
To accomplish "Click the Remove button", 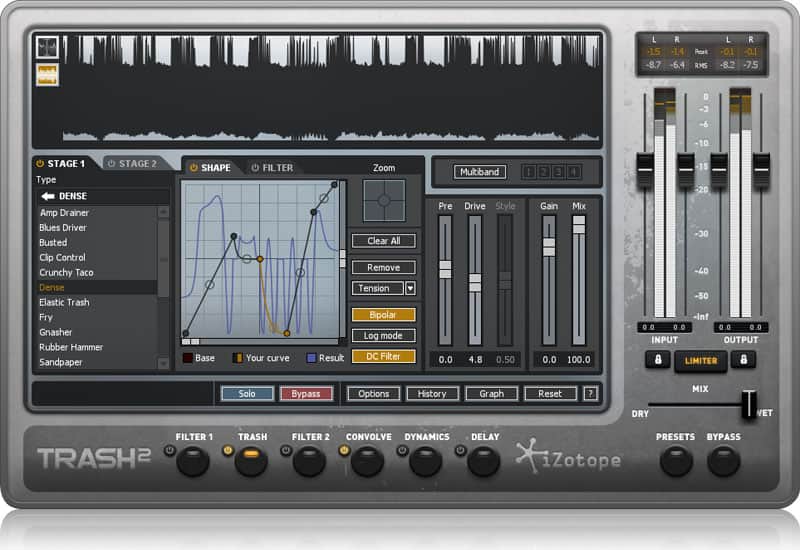I will point(384,267).
